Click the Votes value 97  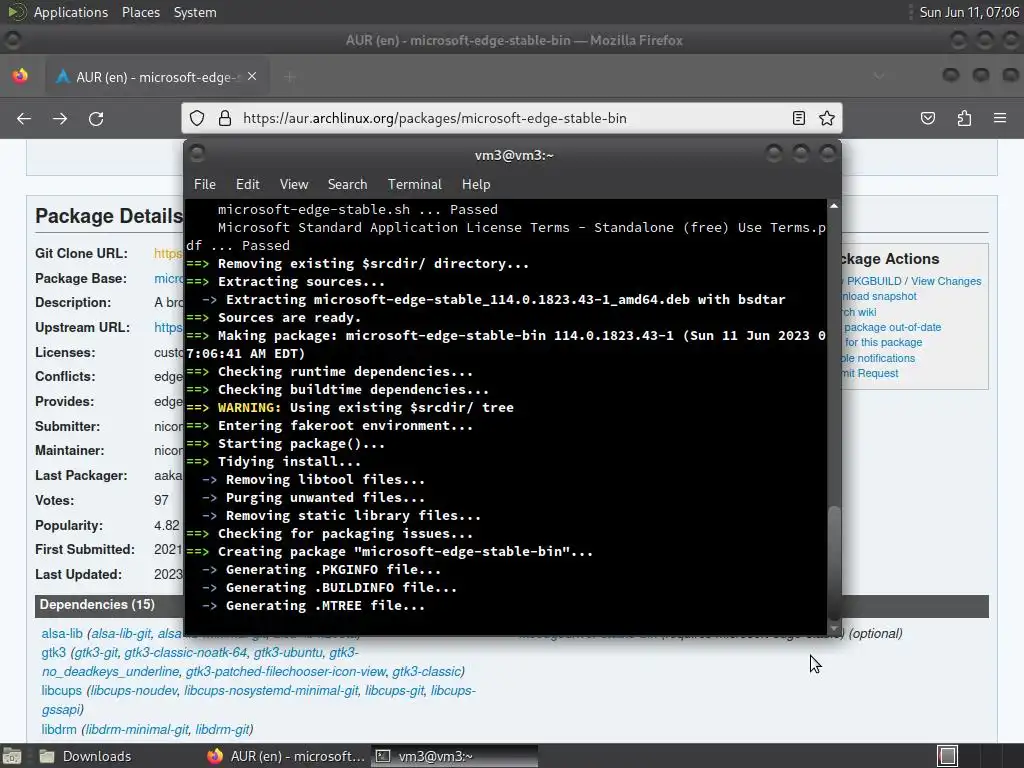coord(161,500)
